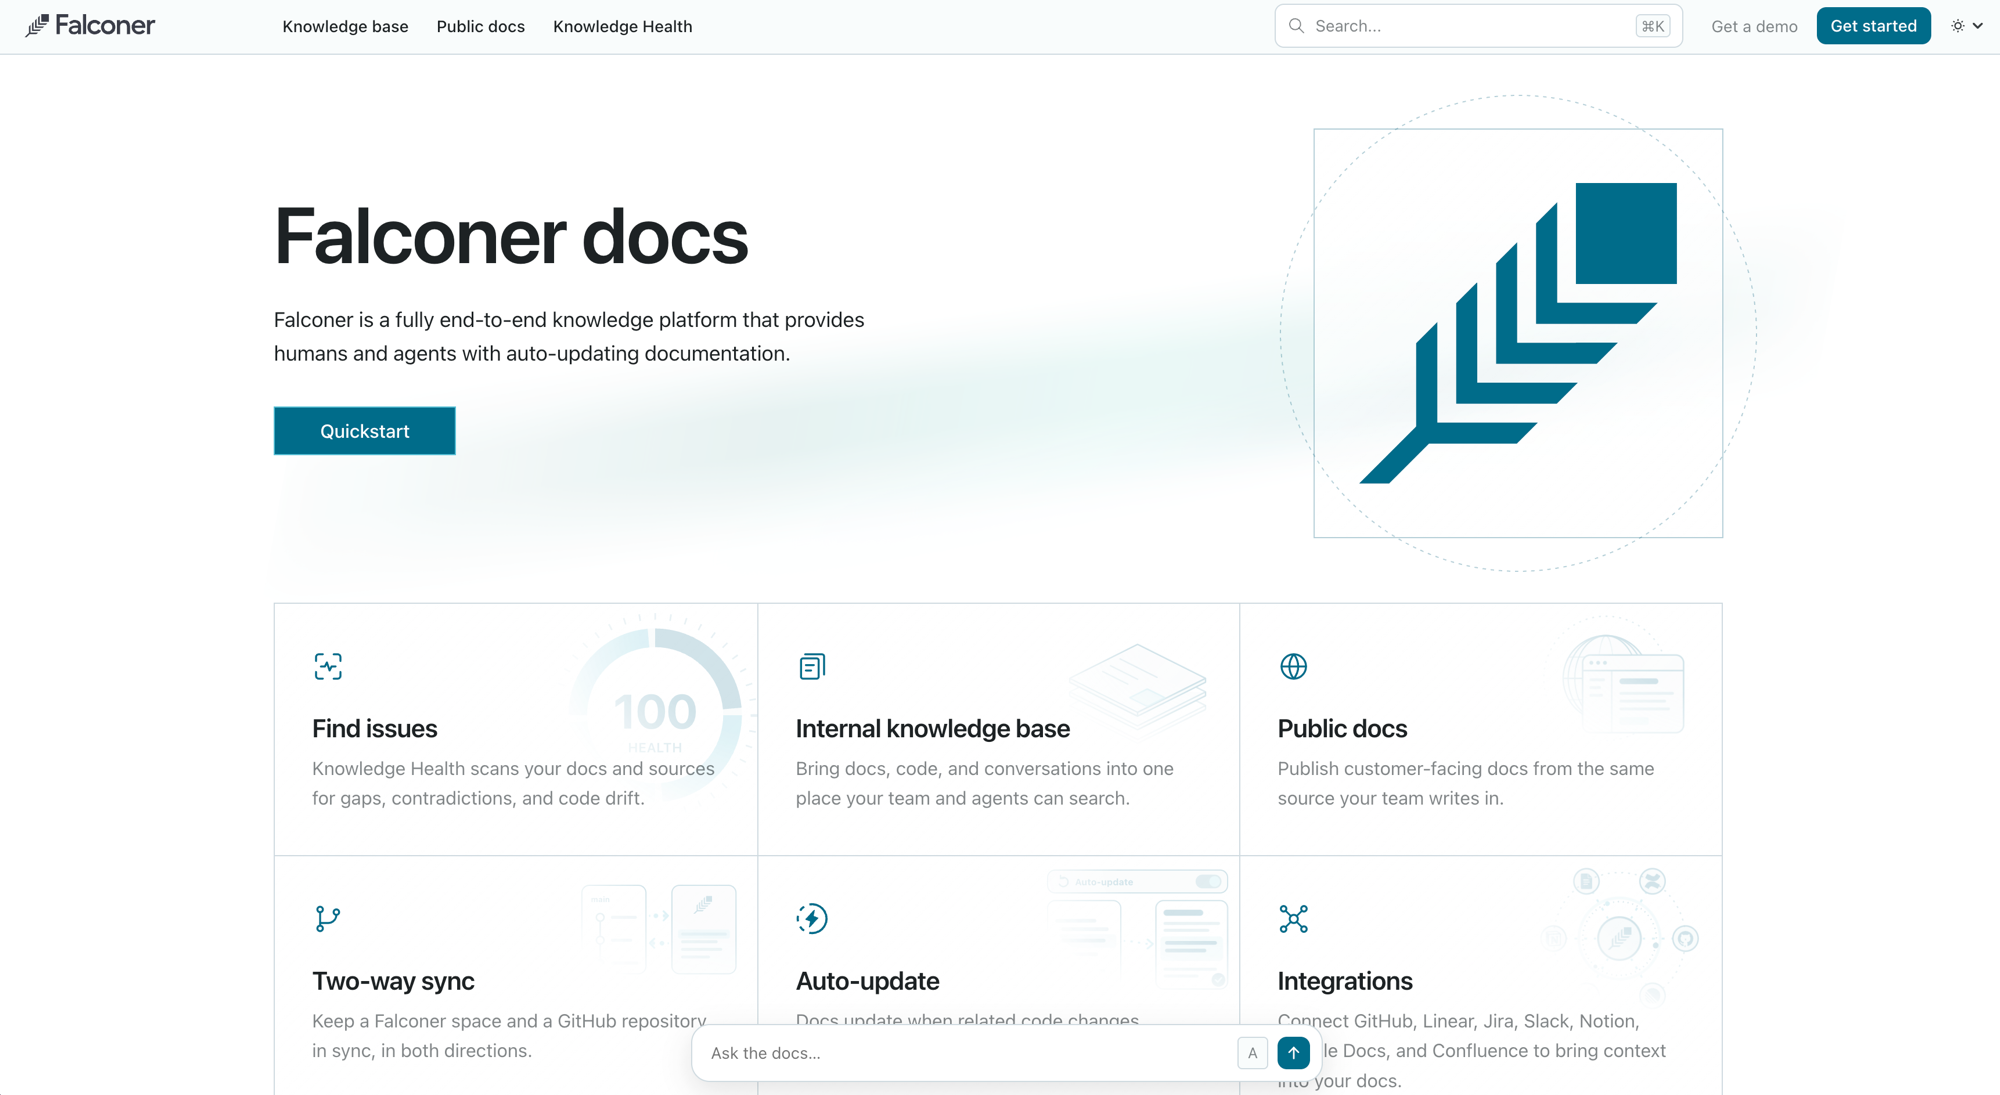Open the Find issues card heading
The width and height of the screenshot is (2000, 1095).
pos(374,729)
